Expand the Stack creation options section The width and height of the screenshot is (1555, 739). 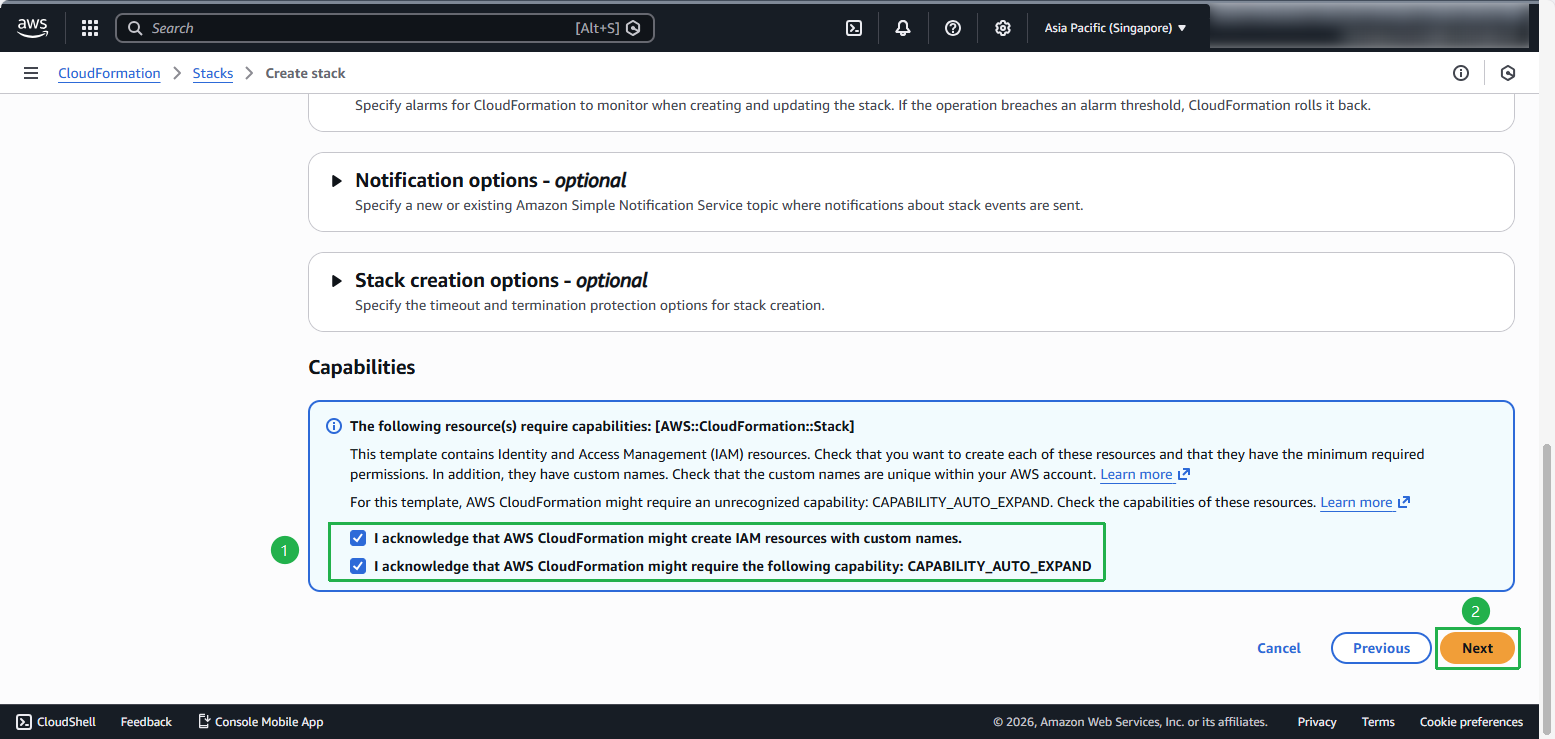339,280
